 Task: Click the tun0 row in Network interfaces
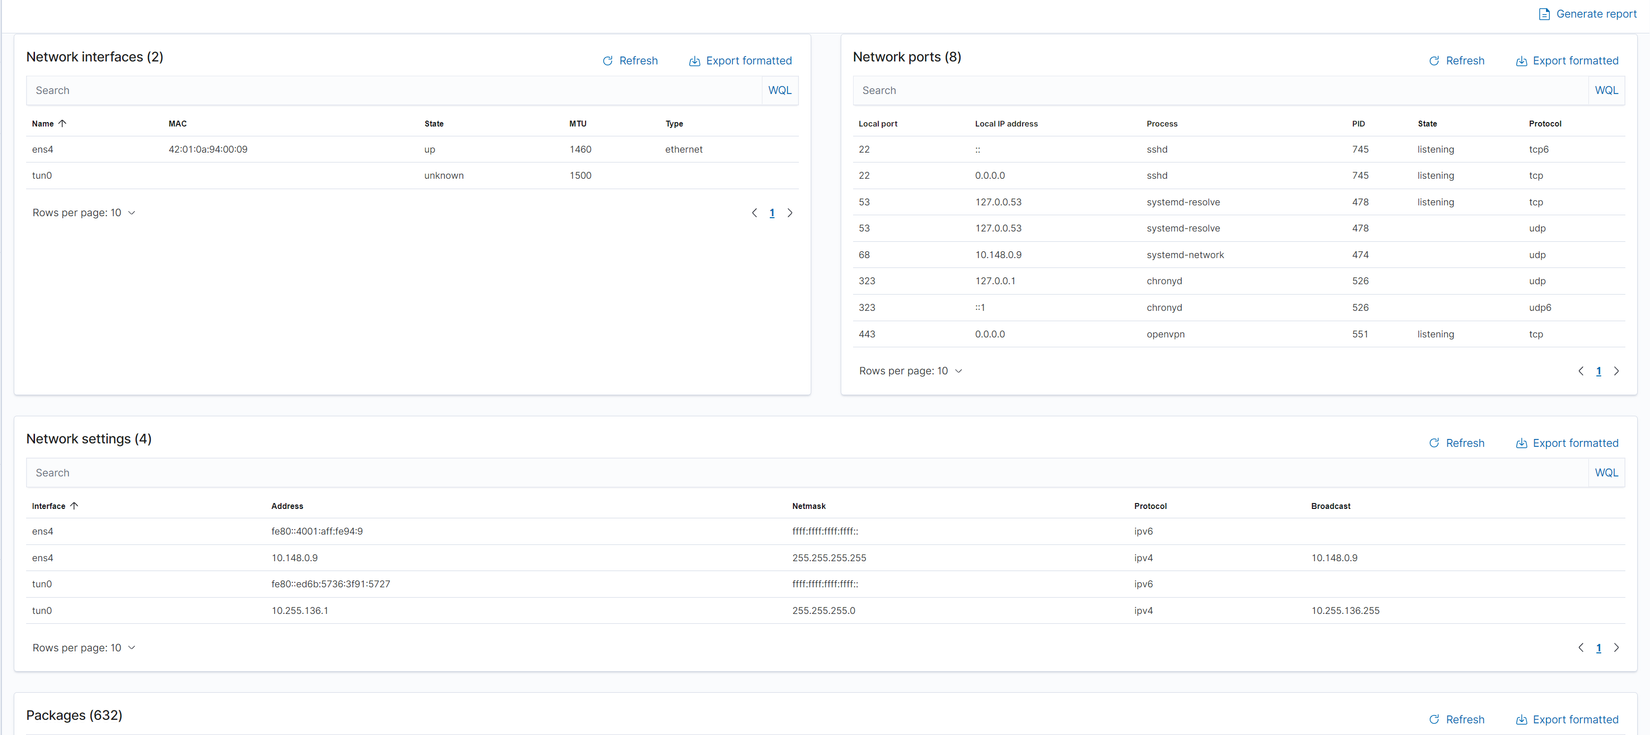point(412,176)
